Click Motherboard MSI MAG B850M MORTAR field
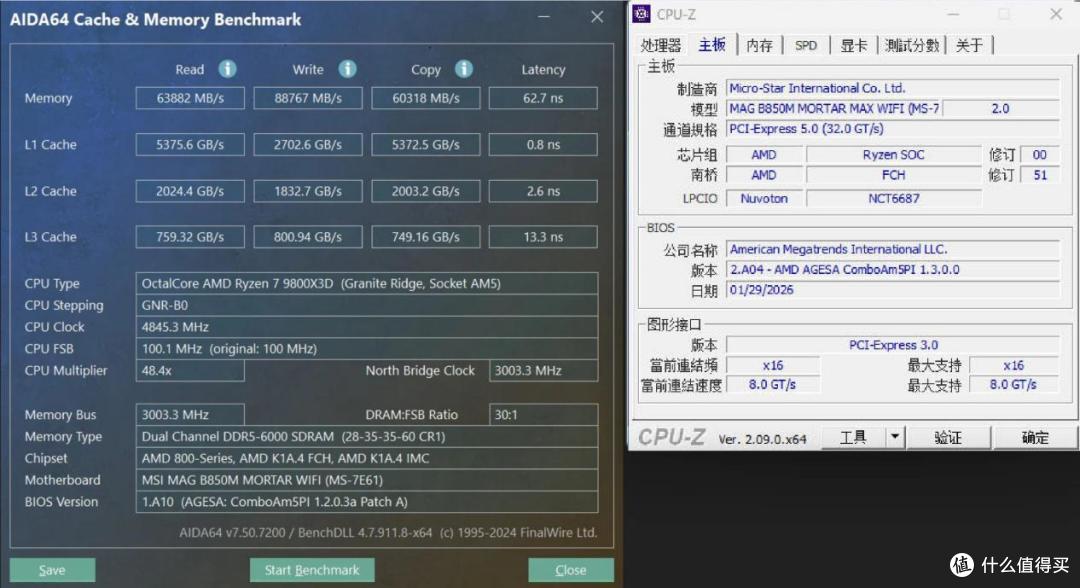Image resolution: width=1080 pixels, height=588 pixels. click(x=367, y=480)
